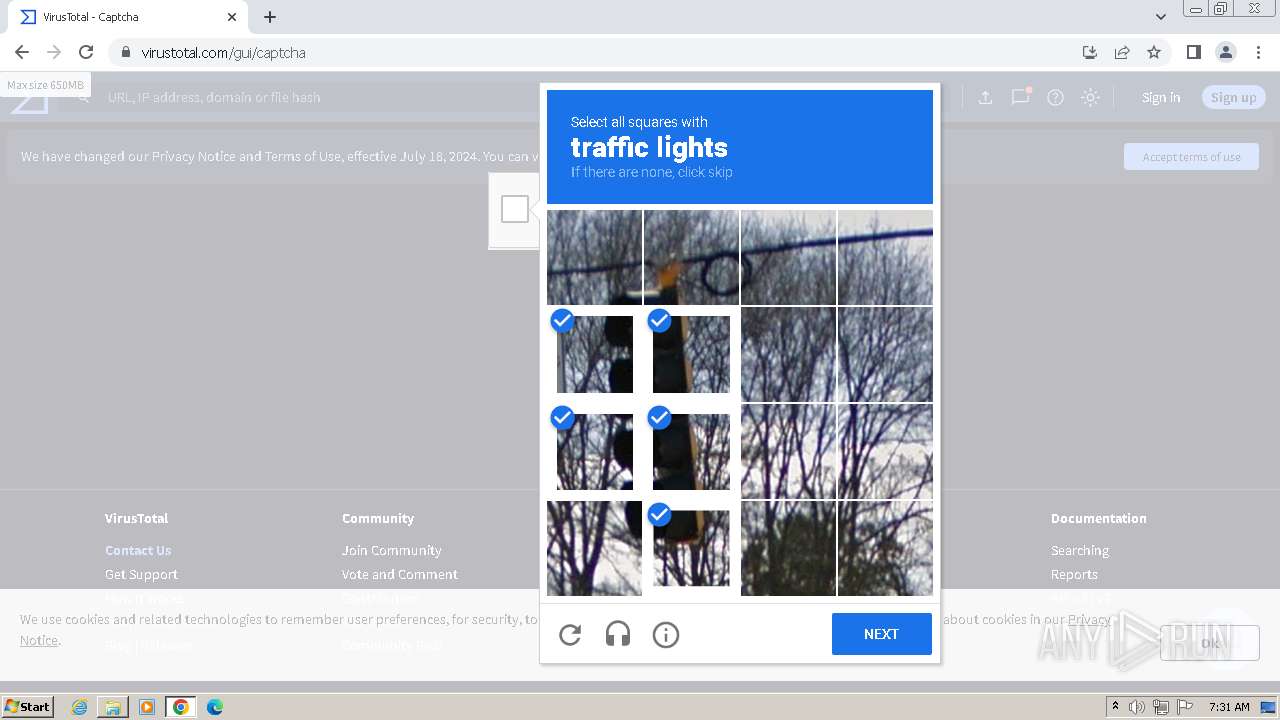Image resolution: width=1280 pixels, height=720 pixels.
Task: Launch Internet Explorer from taskbar
Action: [79, 707]
